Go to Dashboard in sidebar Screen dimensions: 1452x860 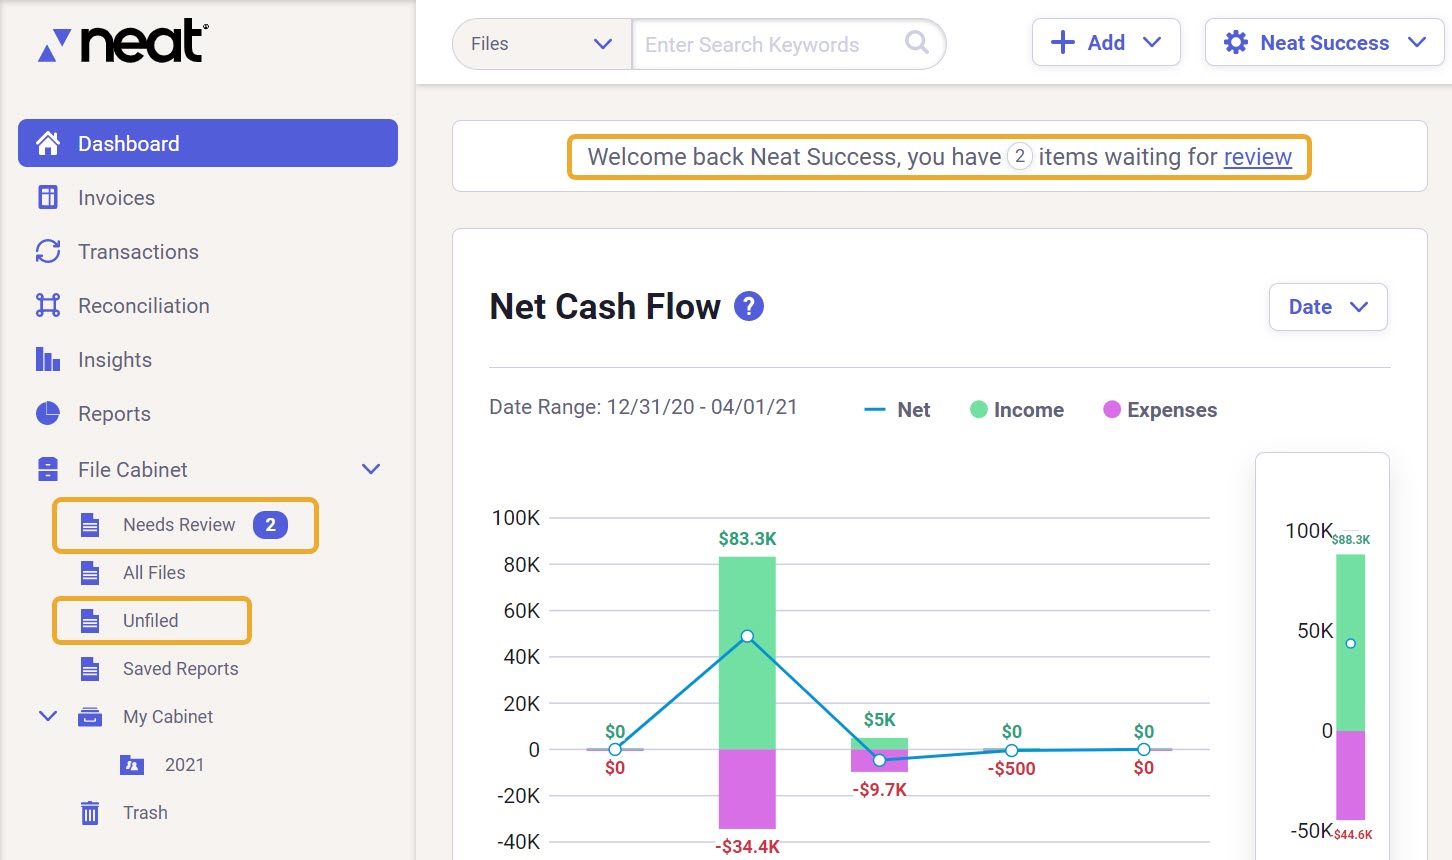[208, 143]
